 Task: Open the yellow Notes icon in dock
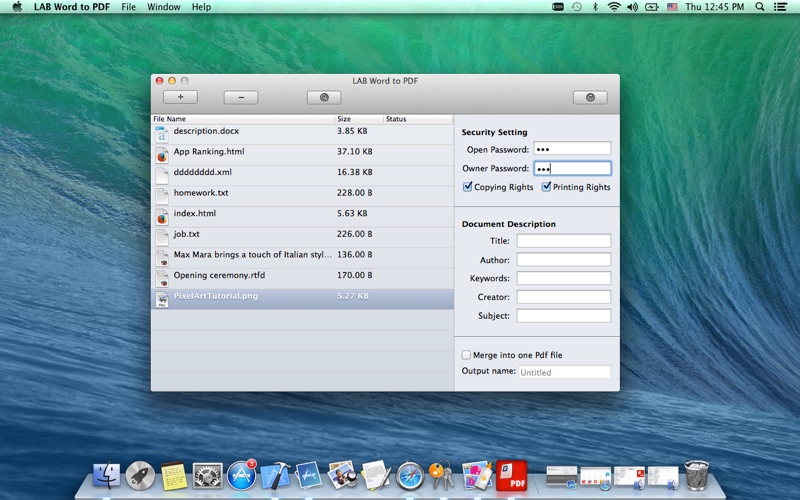click(x=174, y=476)
